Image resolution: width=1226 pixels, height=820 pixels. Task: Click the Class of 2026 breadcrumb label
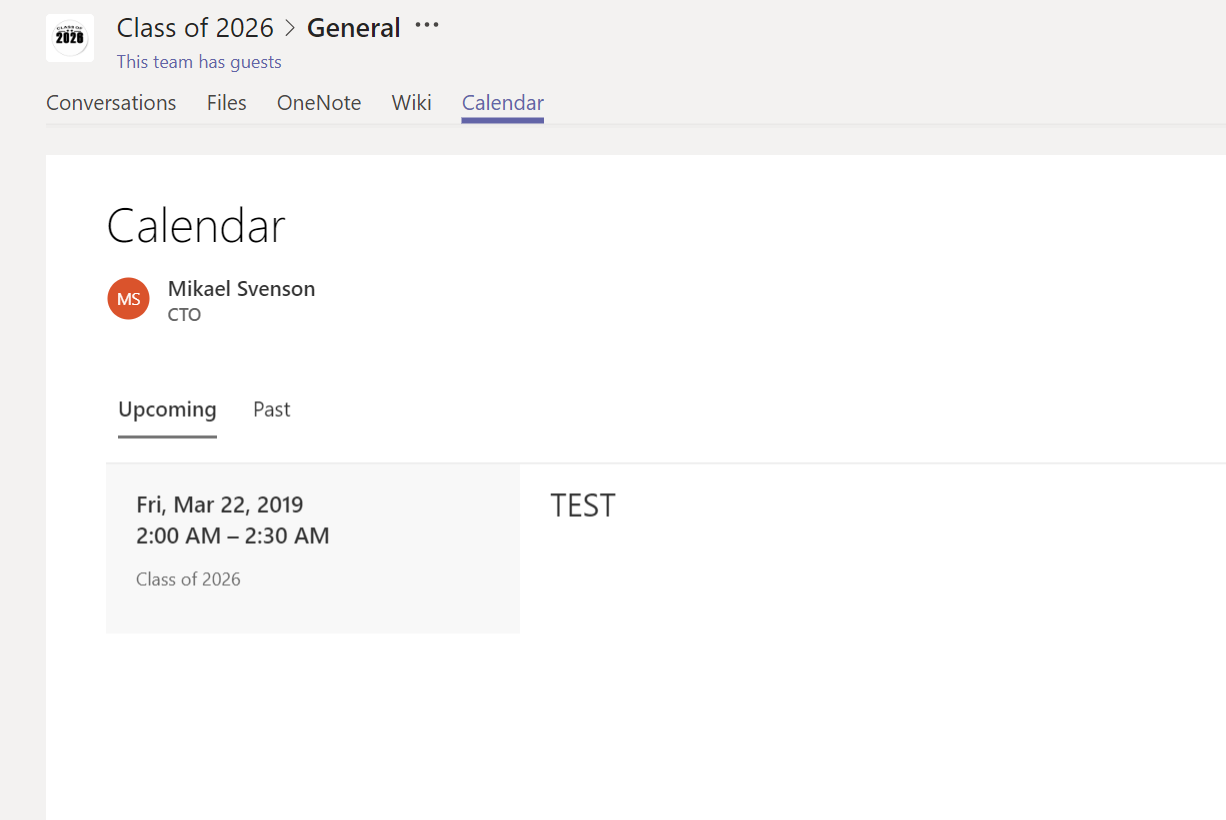pyautogui.click(x=195, y=27)
